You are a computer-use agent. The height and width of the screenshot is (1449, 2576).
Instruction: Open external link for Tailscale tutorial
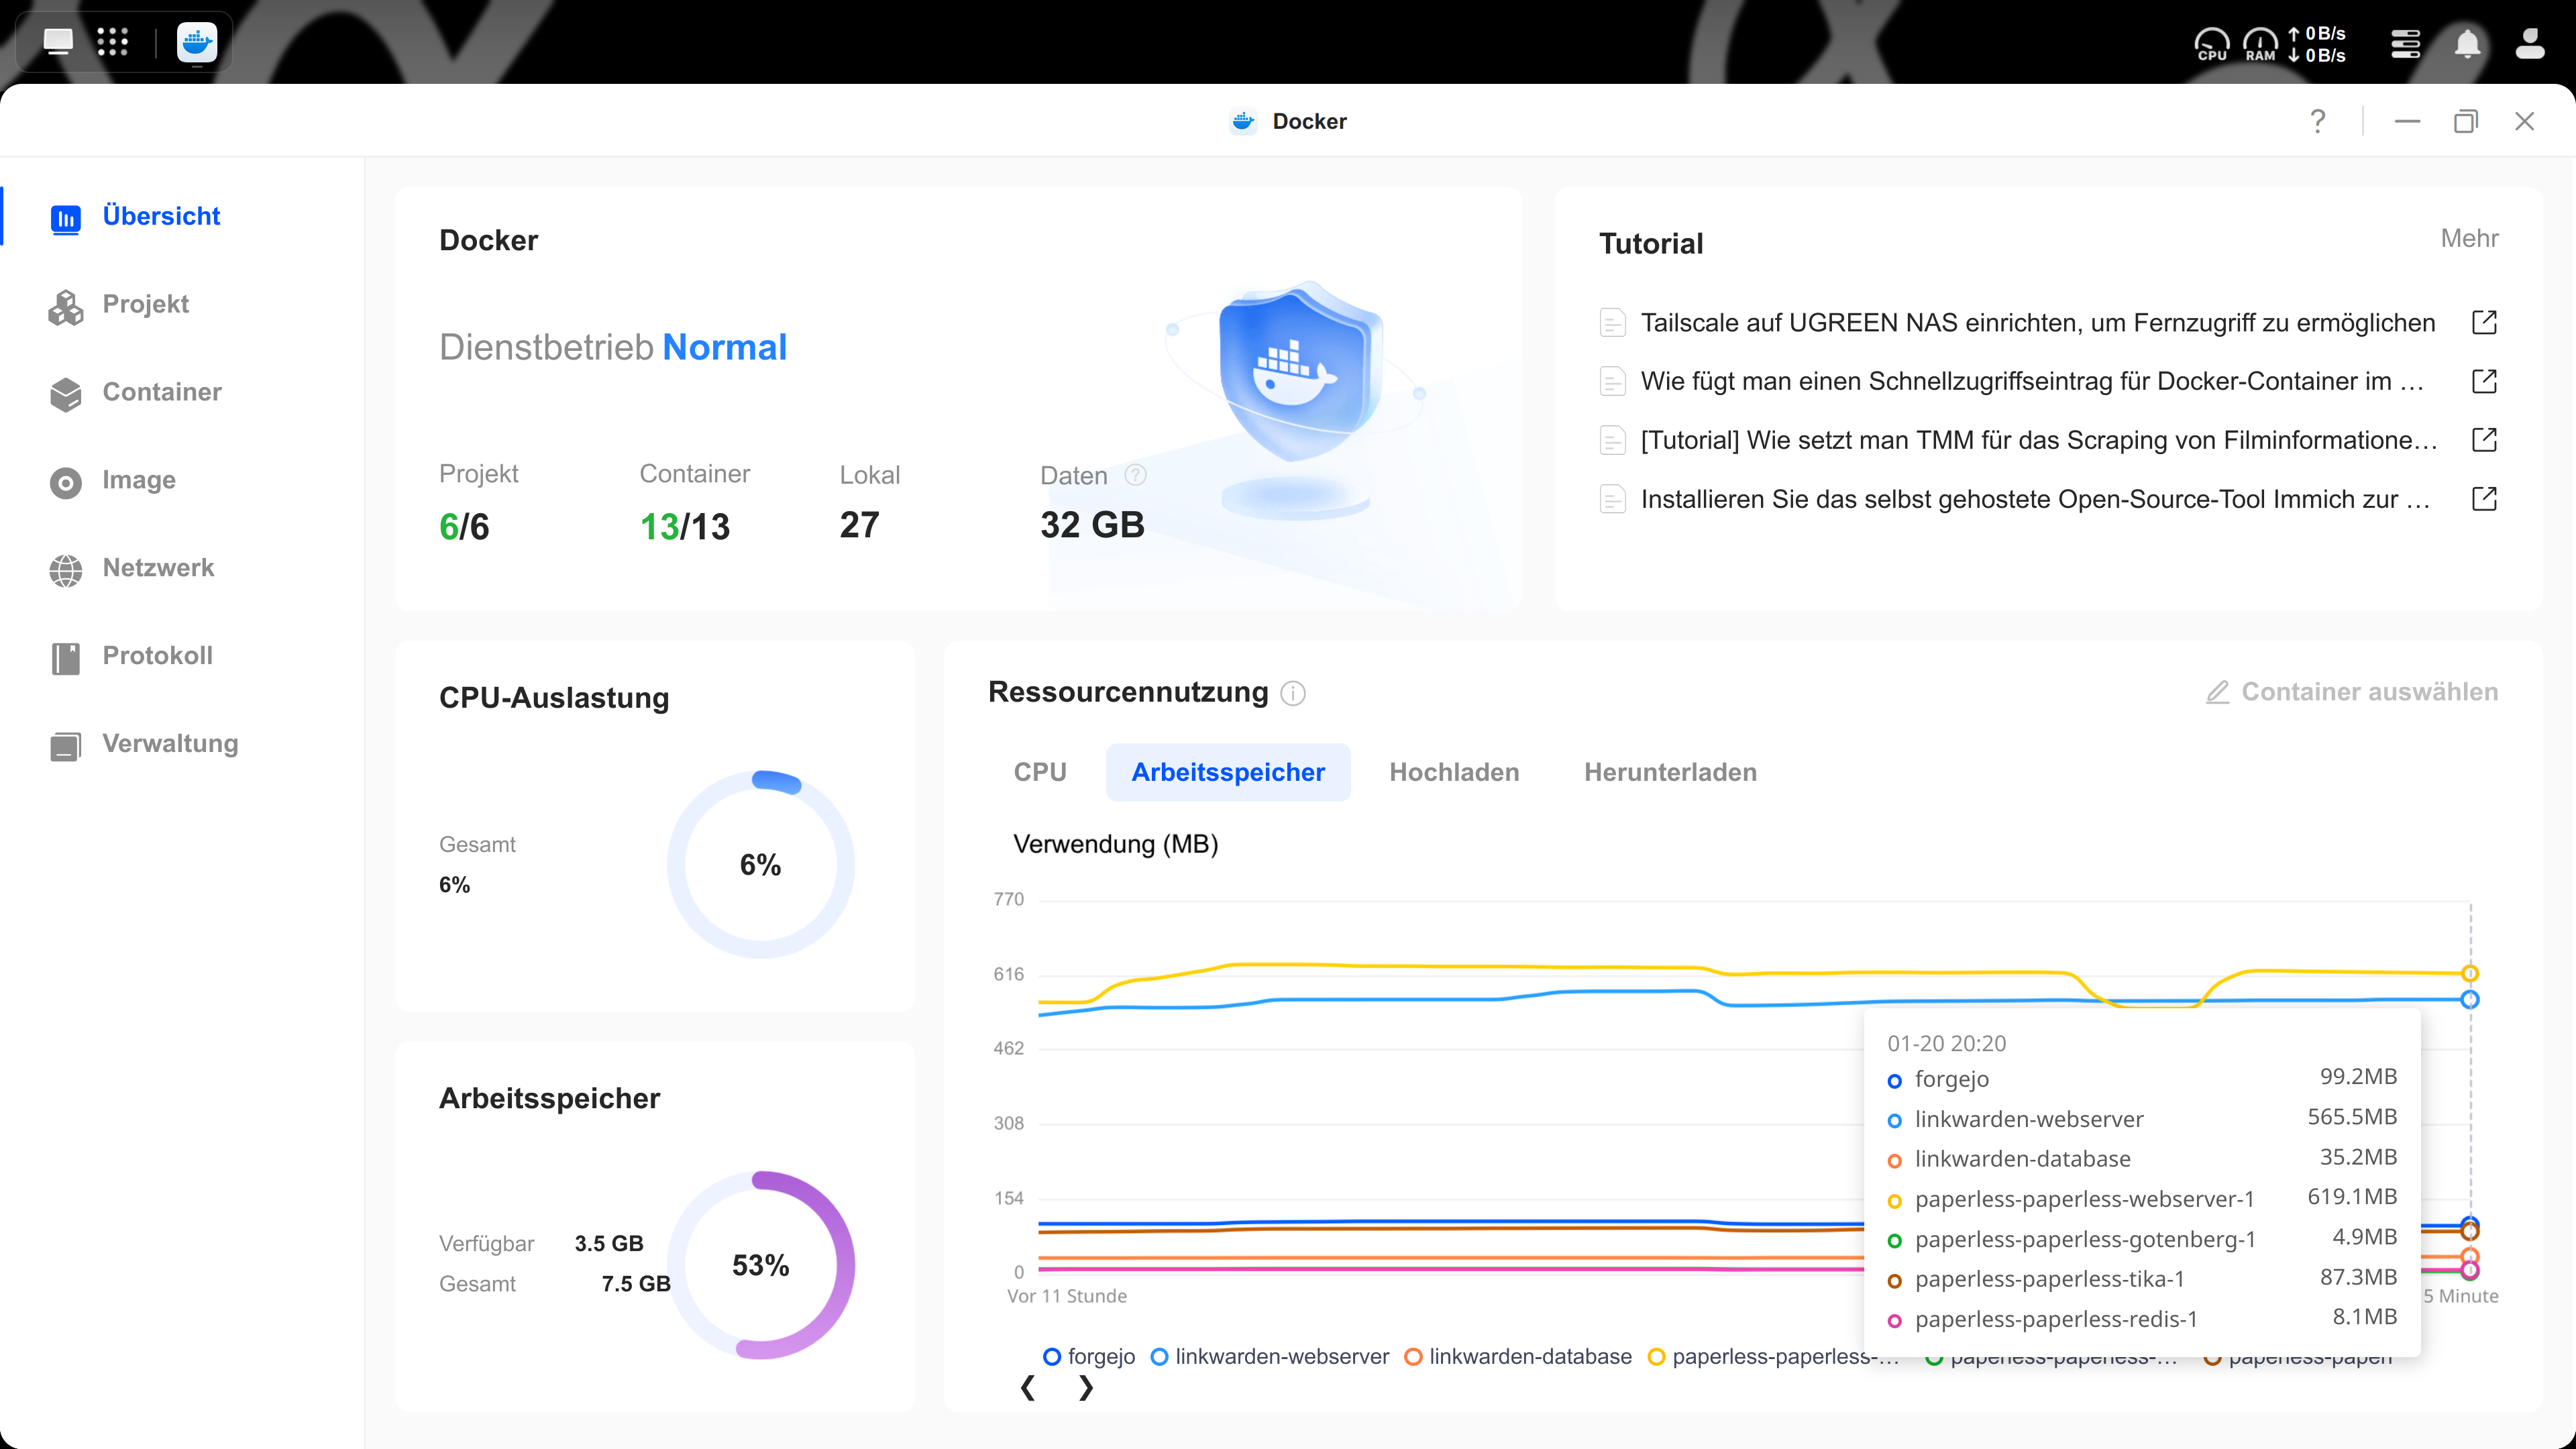click(2484, 323)
